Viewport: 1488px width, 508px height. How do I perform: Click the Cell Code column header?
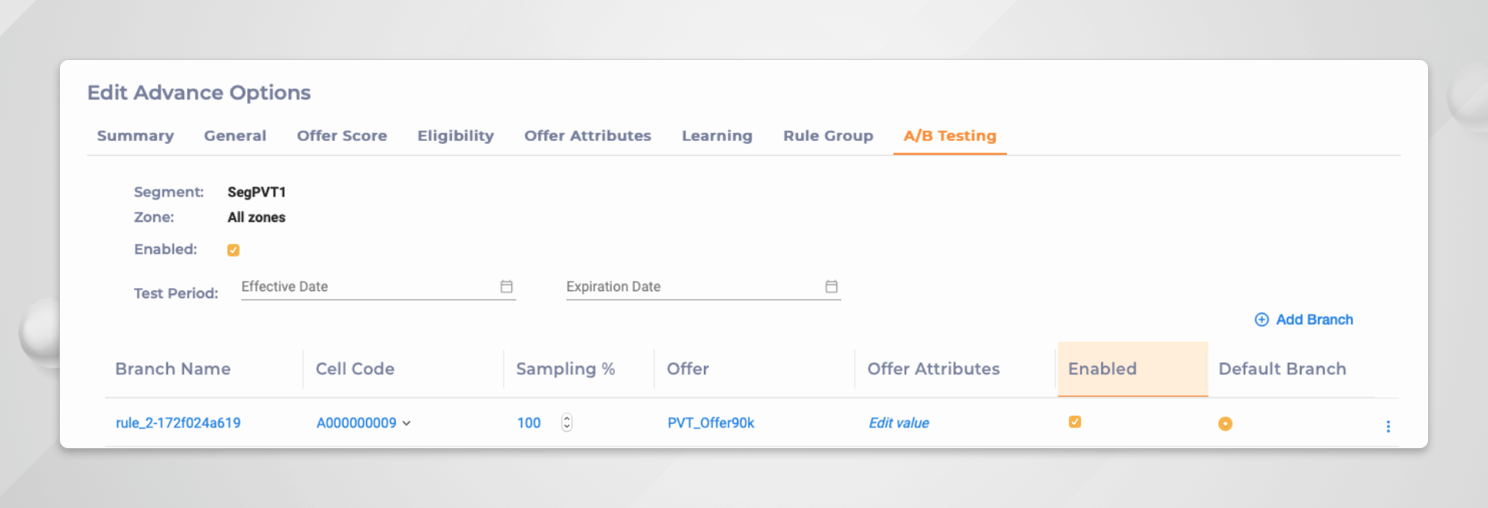[355, 369]
